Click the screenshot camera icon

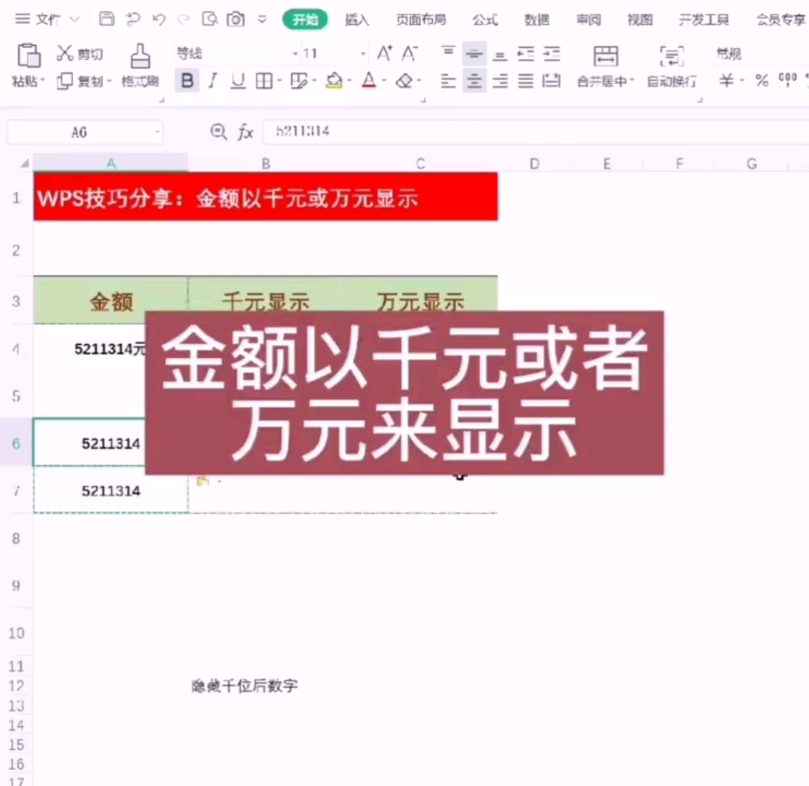[236, 20]
